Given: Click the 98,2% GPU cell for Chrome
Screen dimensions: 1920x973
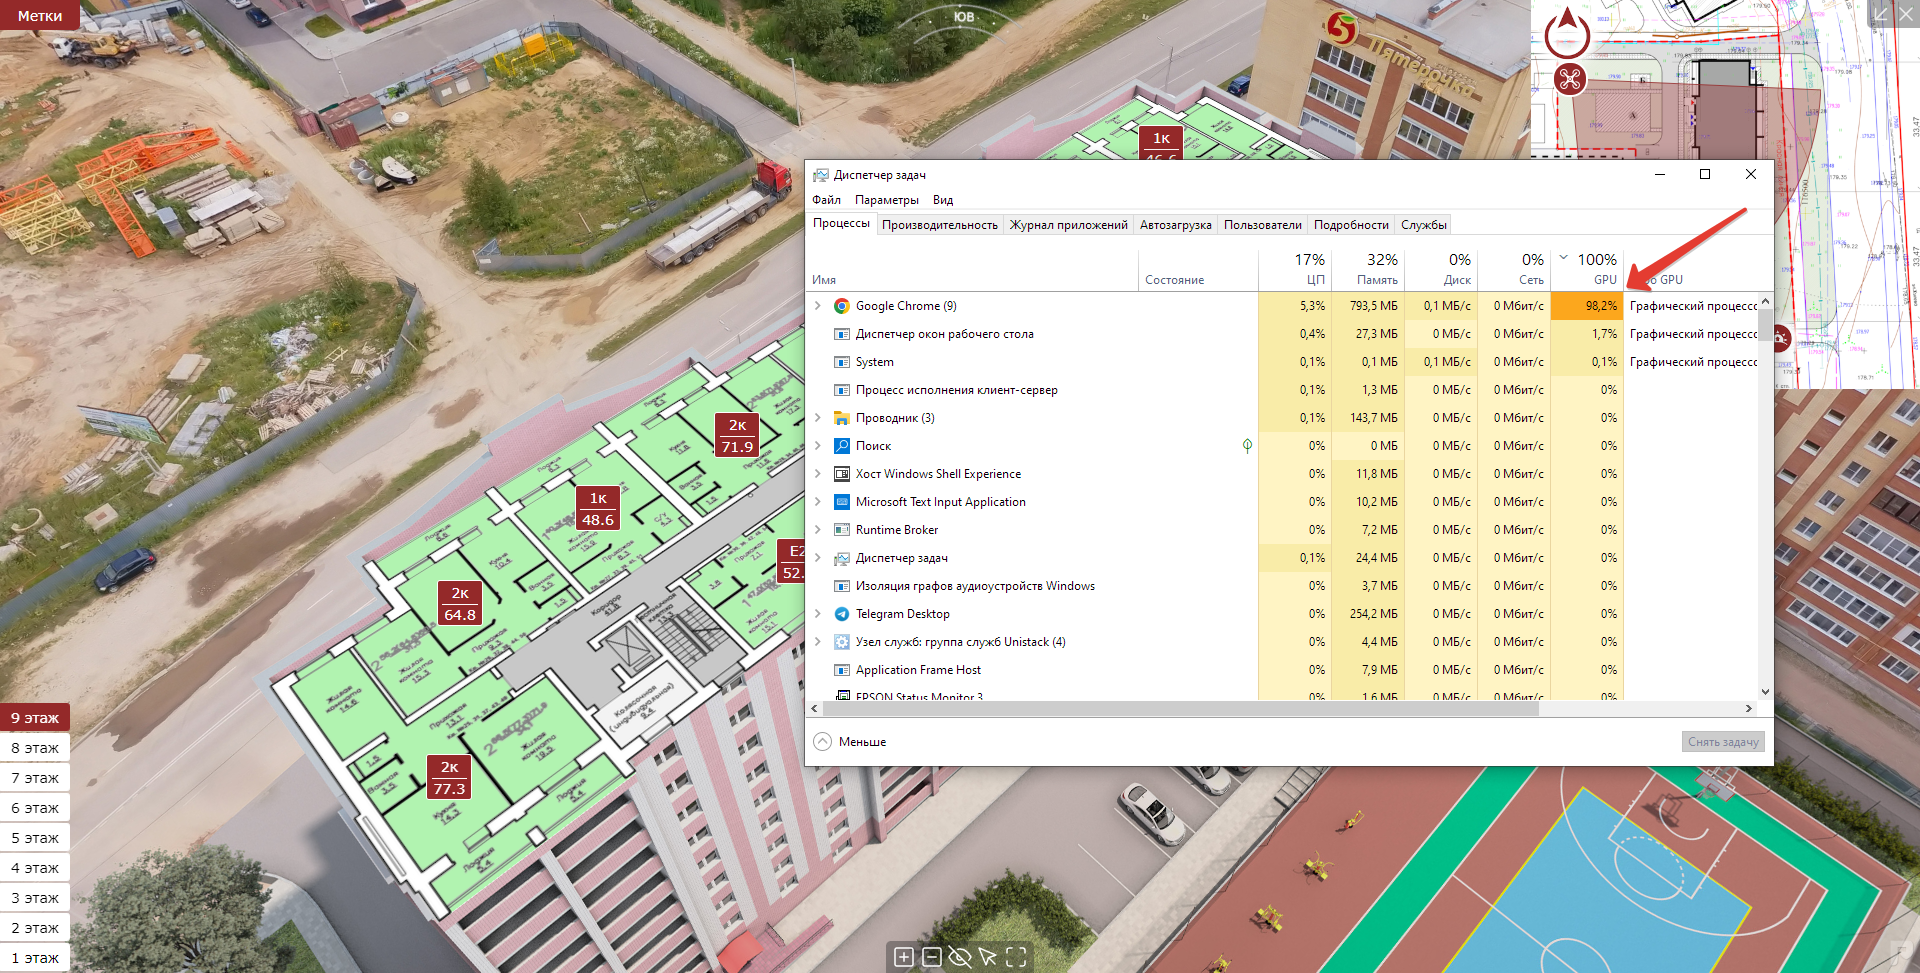Looking at the screenshot, I should [1587, 306].
